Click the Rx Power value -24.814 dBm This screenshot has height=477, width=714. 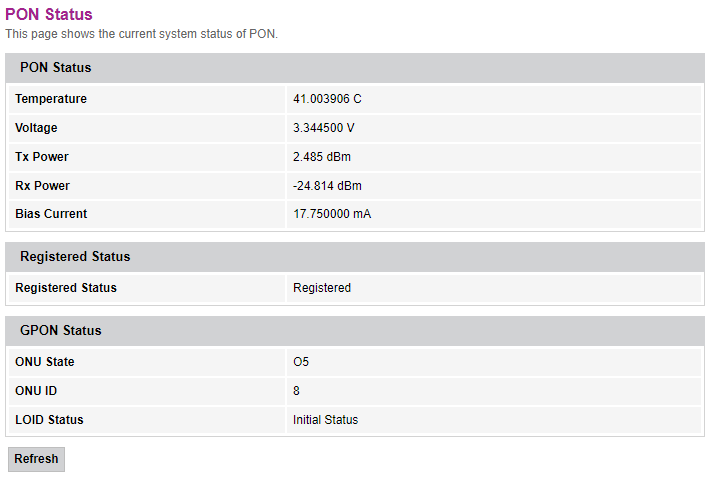pos(327,186)
